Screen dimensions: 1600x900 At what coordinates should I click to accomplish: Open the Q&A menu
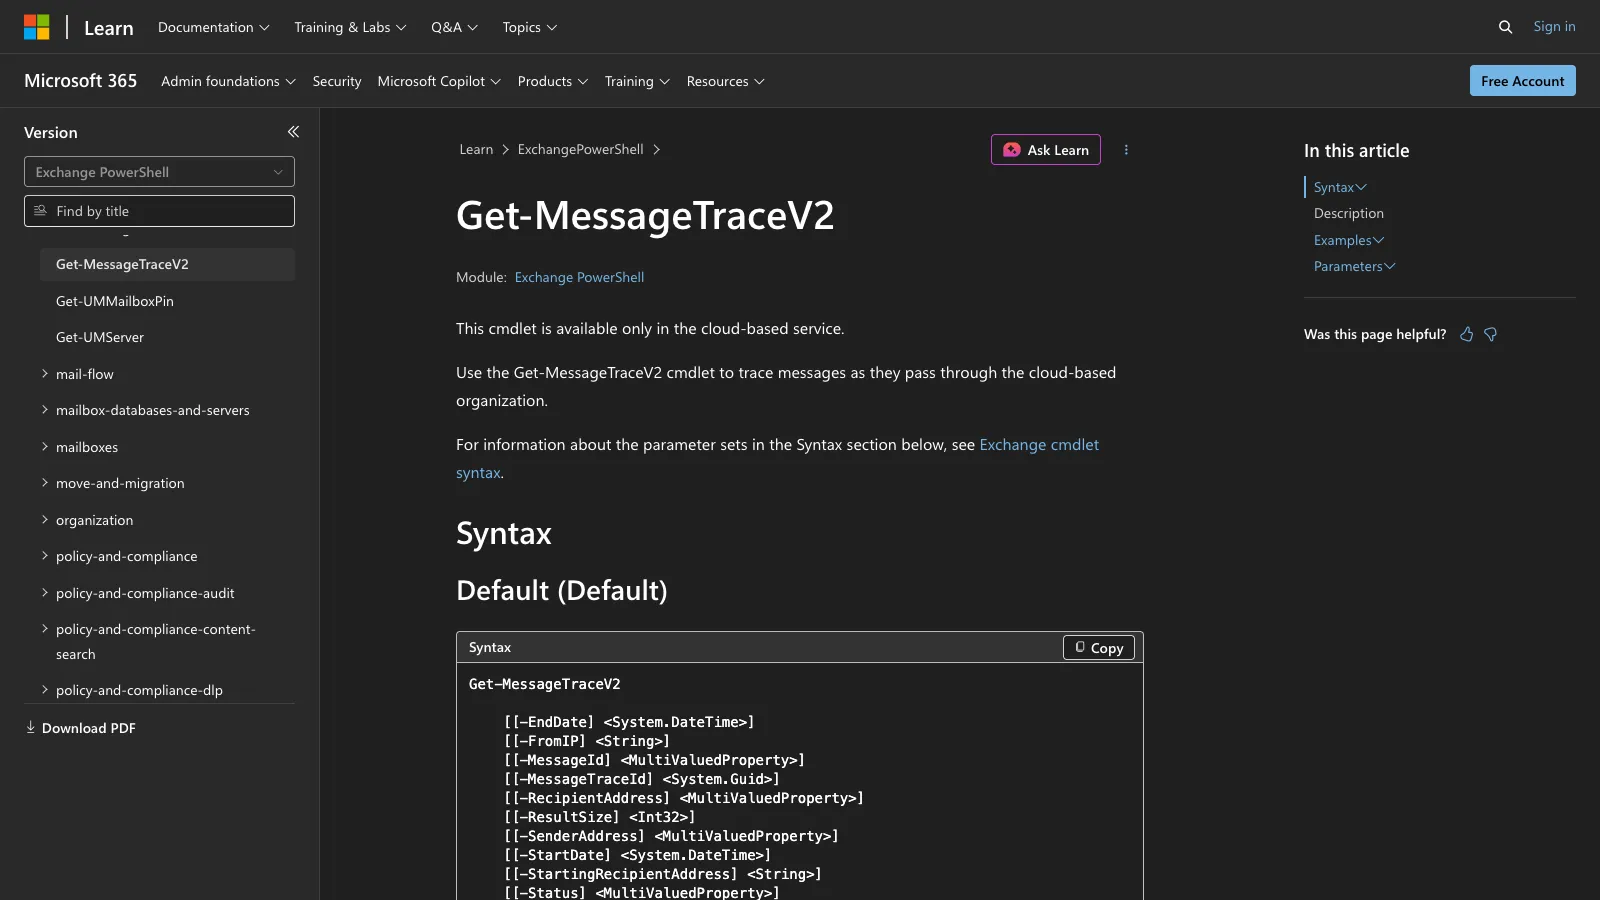click(454, 27)
